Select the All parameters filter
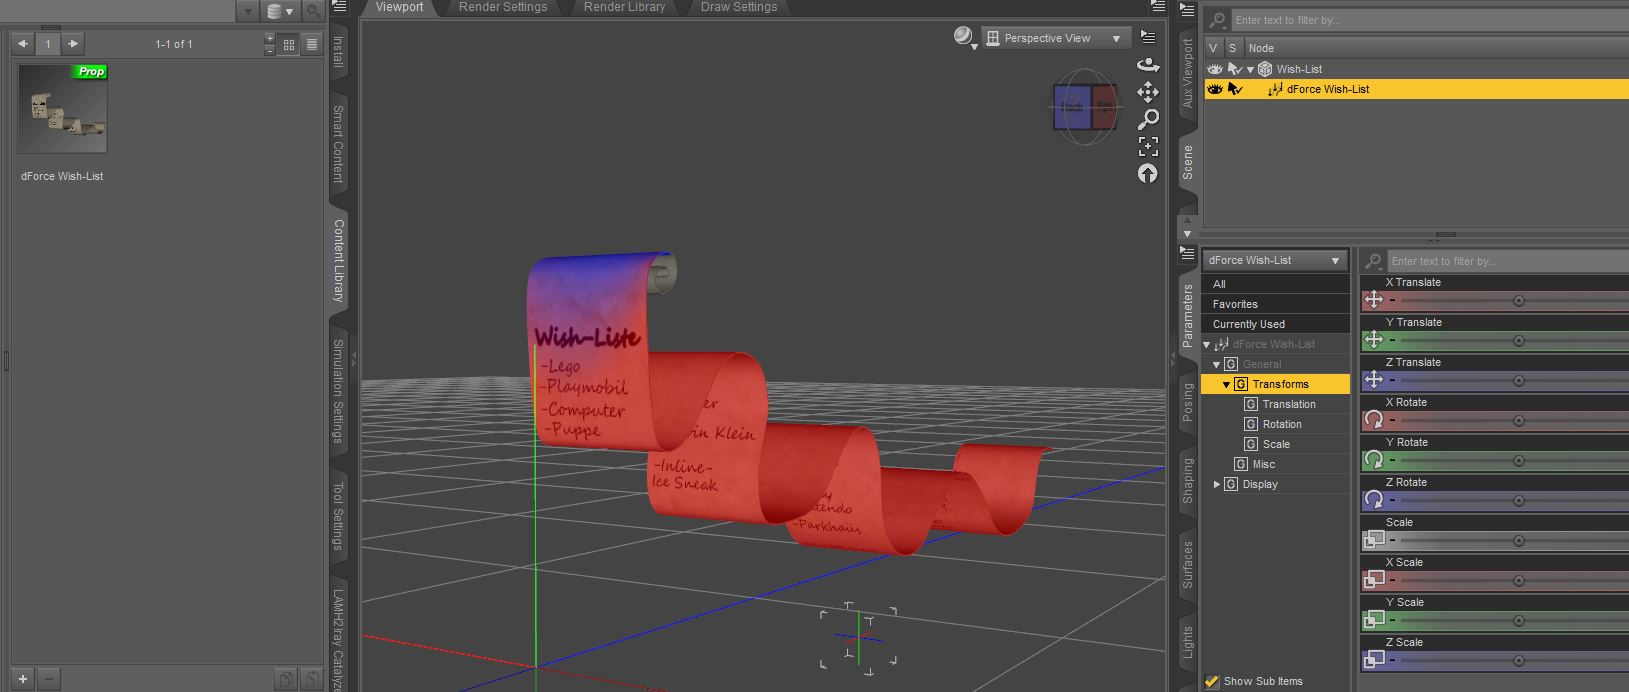The height and width of the screenshot is (692, 1629). [x=1275, y=284]
